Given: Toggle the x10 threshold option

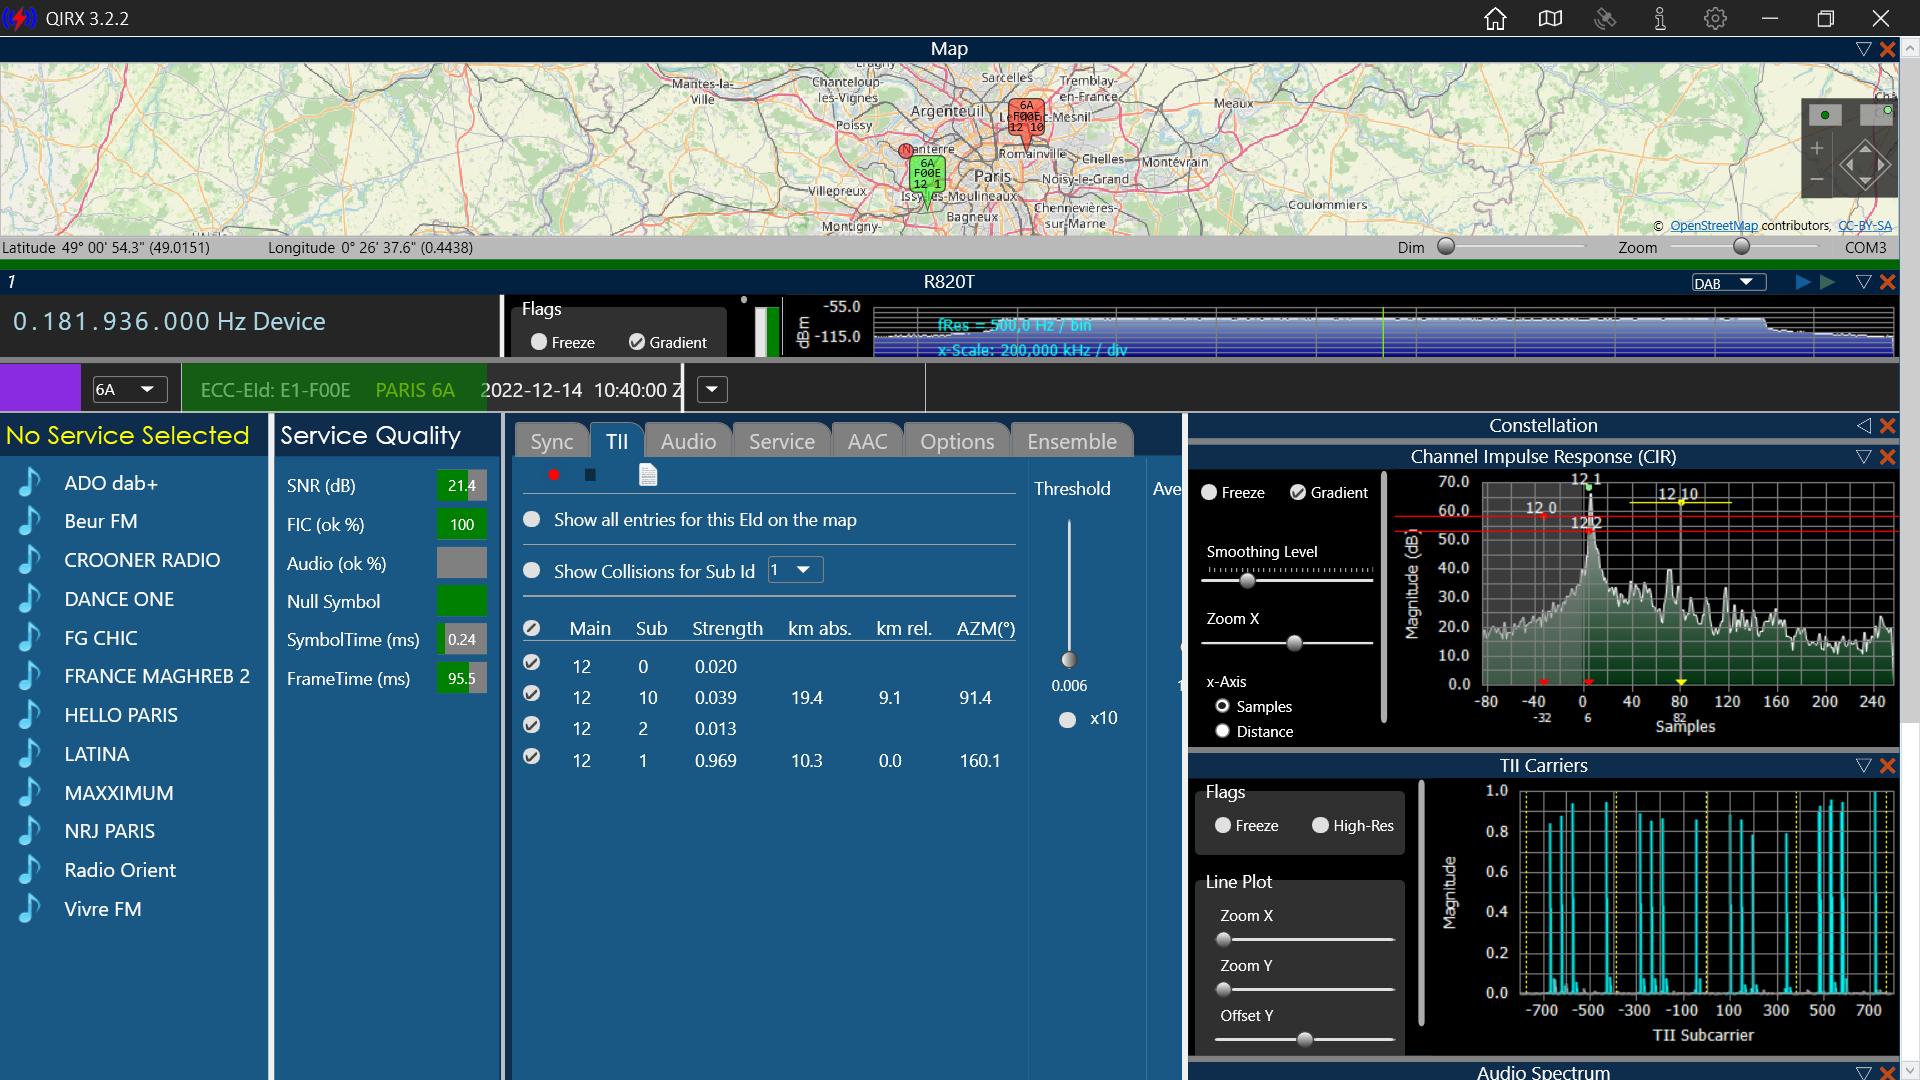Looking at the screenshot, I should click(1068, 720).
